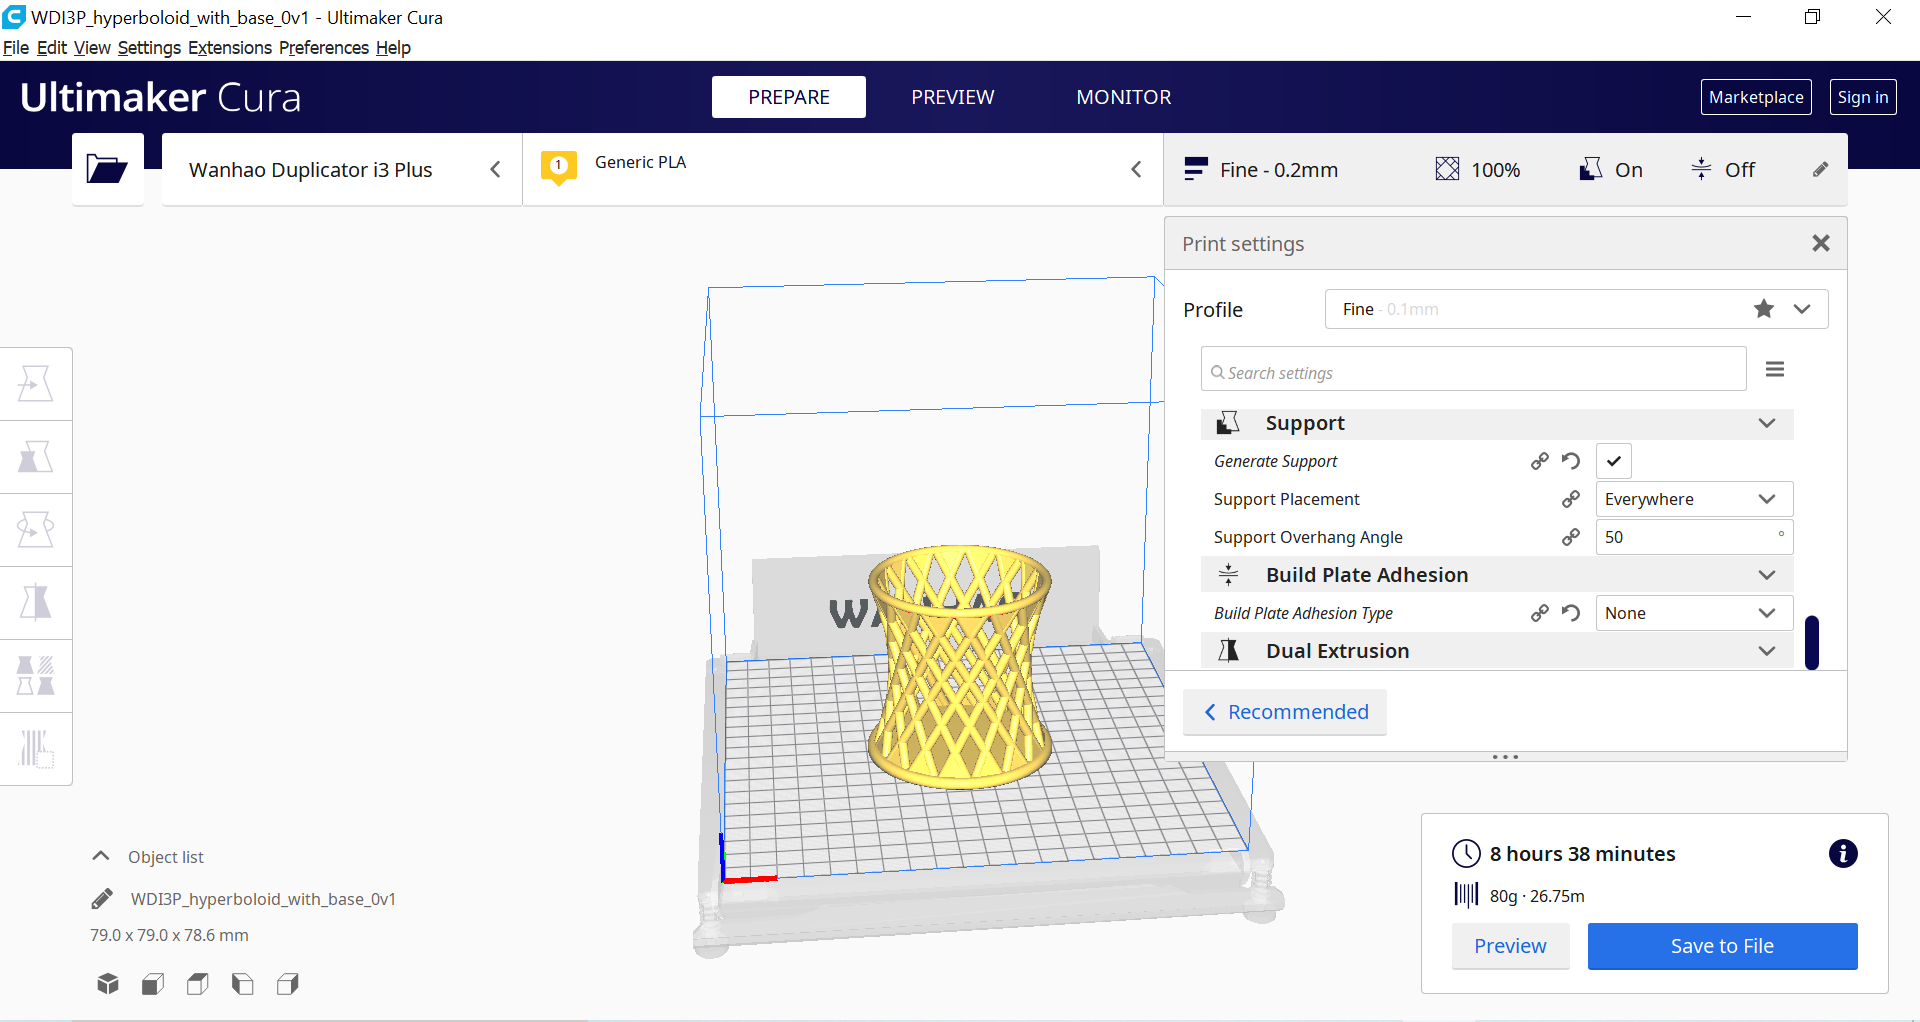Click the Sign in button
The image size is (1920, 1022).
pyautogui.click(x=1863, y=97)
